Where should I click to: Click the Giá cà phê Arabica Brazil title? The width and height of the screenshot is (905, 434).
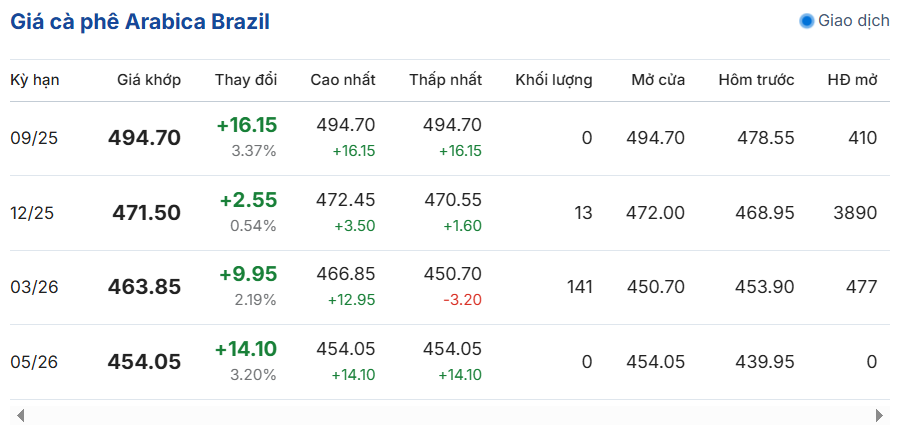[140, 22]
